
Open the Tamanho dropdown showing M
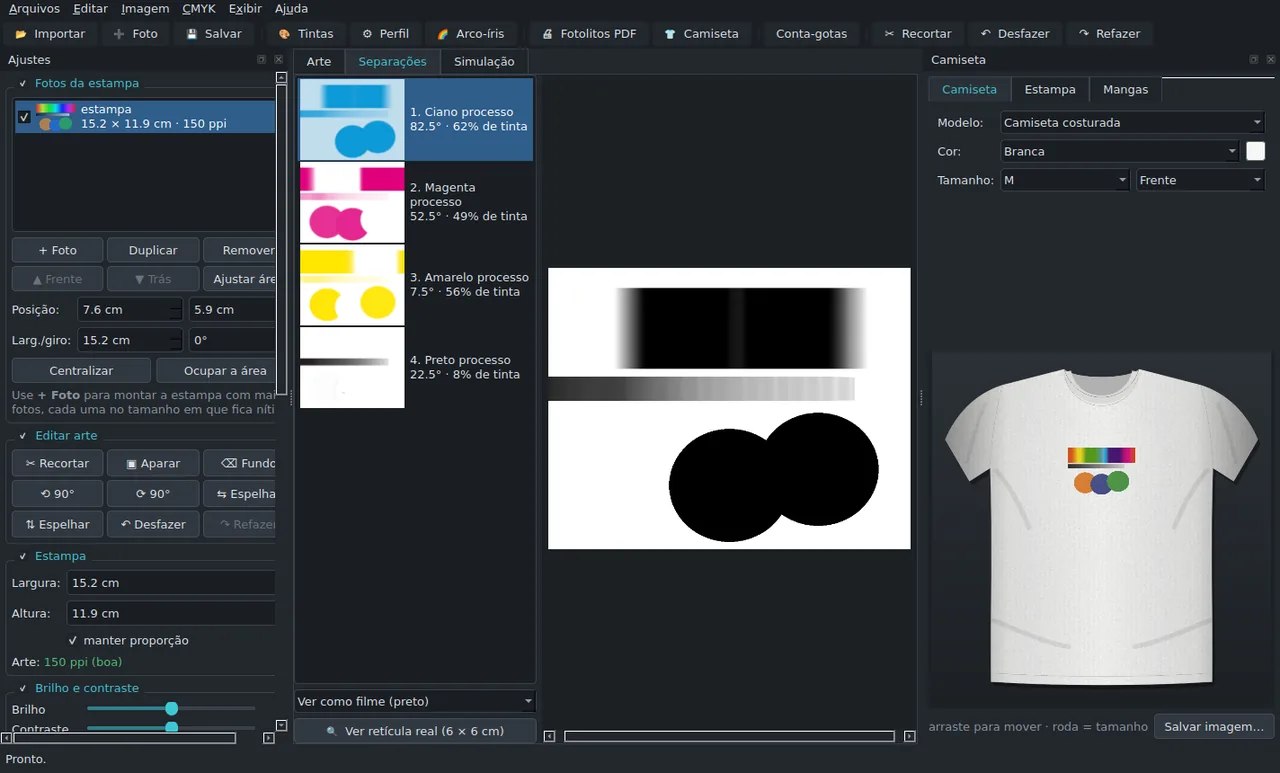click(x=1064, y=180)
